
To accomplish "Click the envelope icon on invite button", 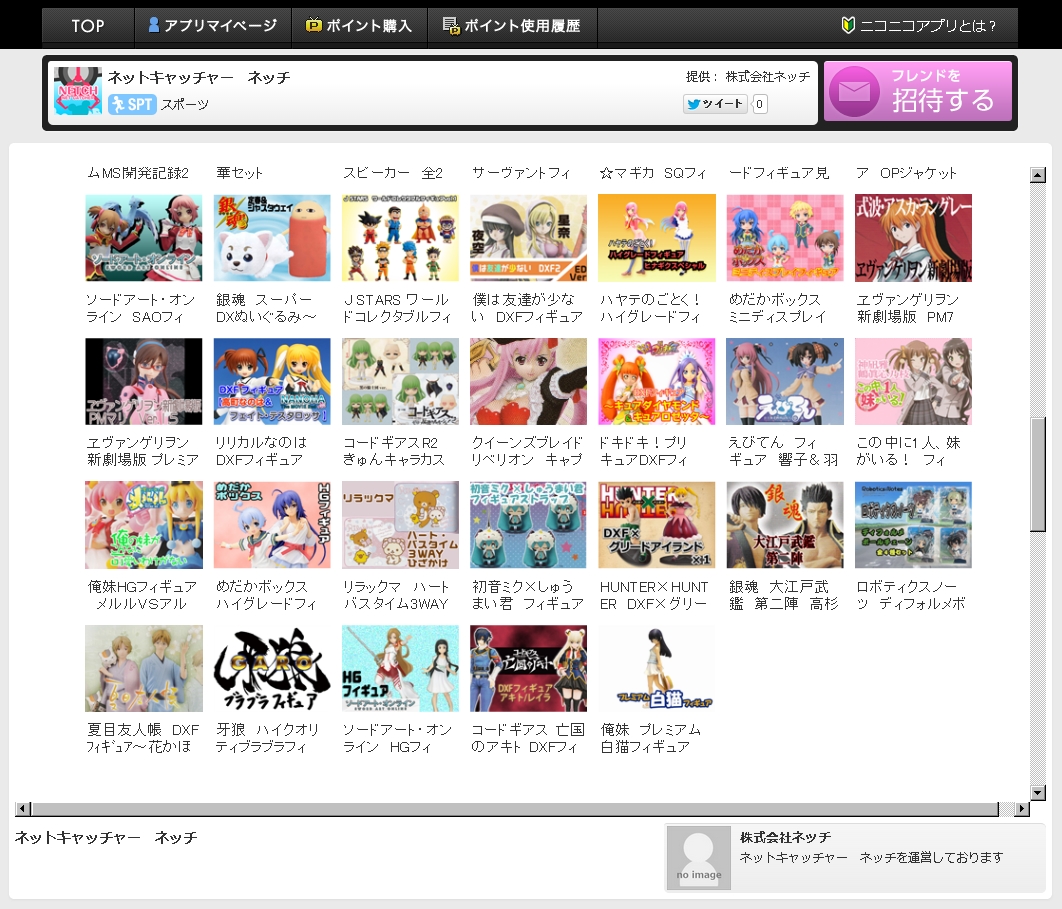I will pos(854,91).
